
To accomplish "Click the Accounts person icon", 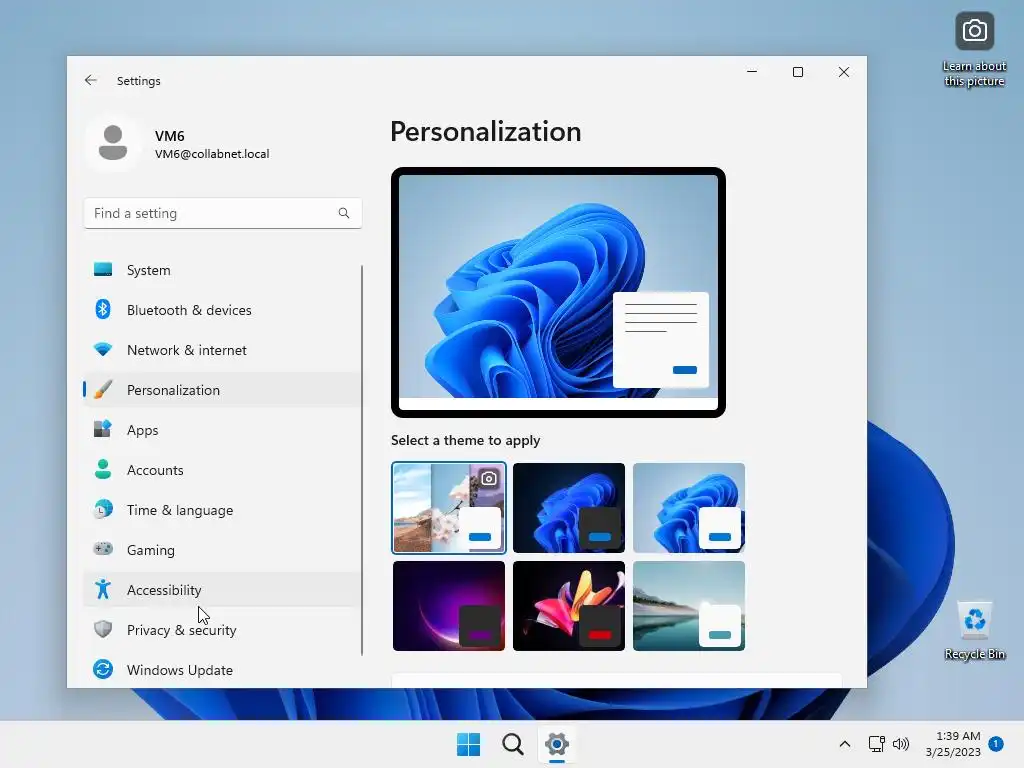I will click(103, 470).
